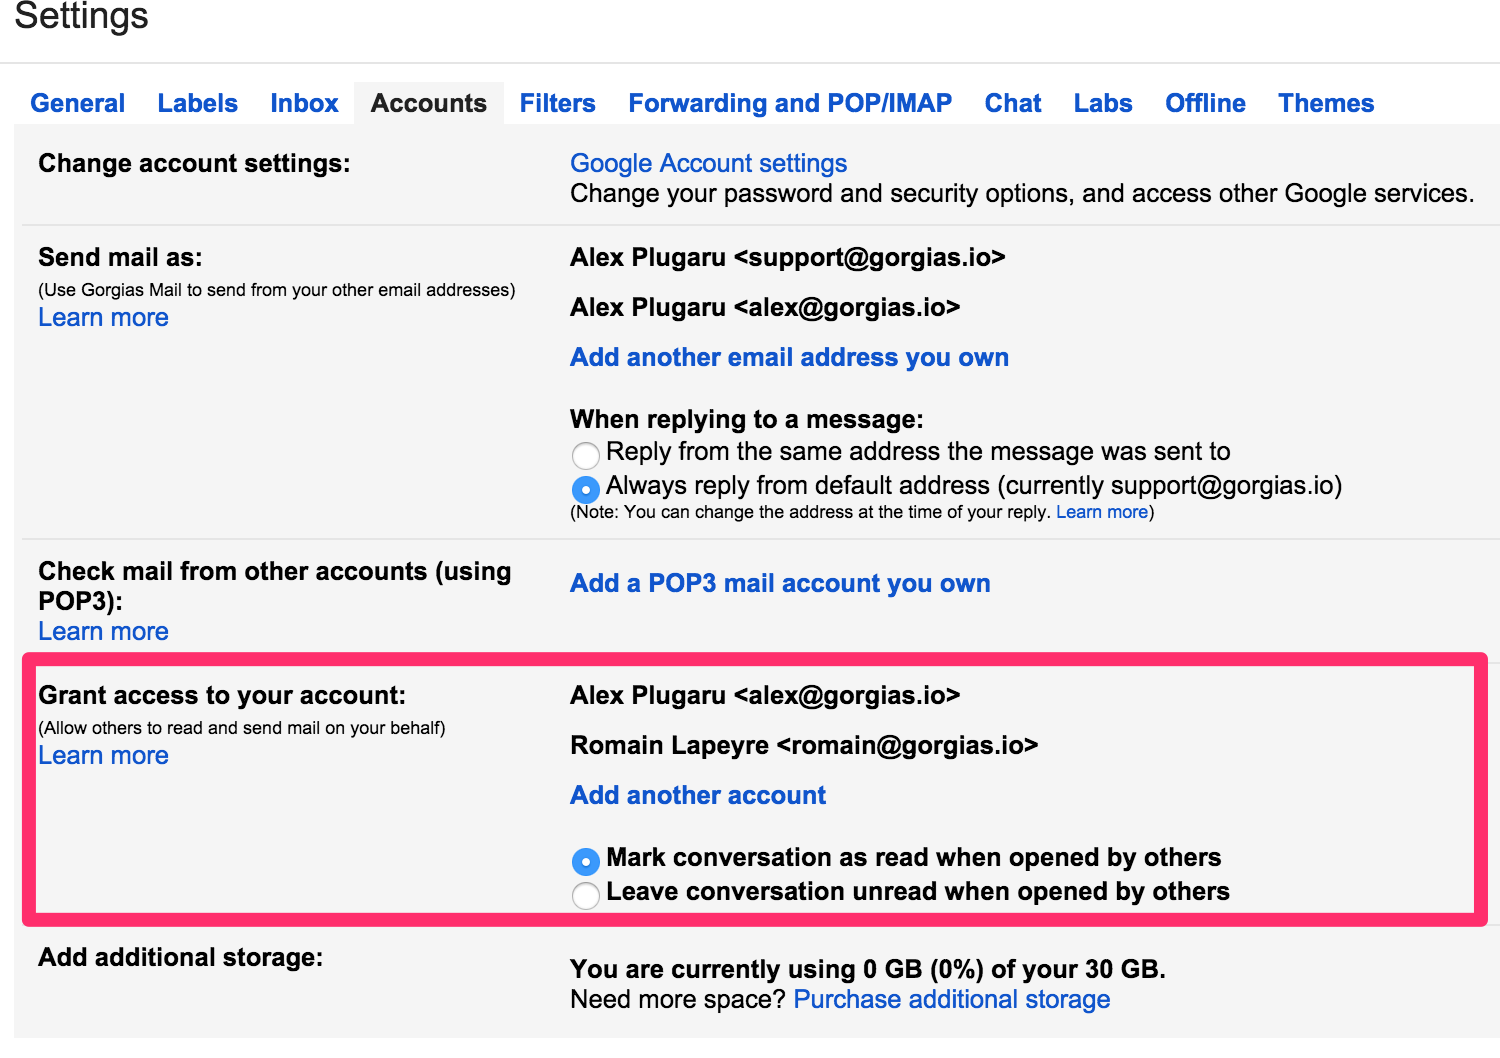
Task: Open the Inbox settings tab
Action: (304, 103)
